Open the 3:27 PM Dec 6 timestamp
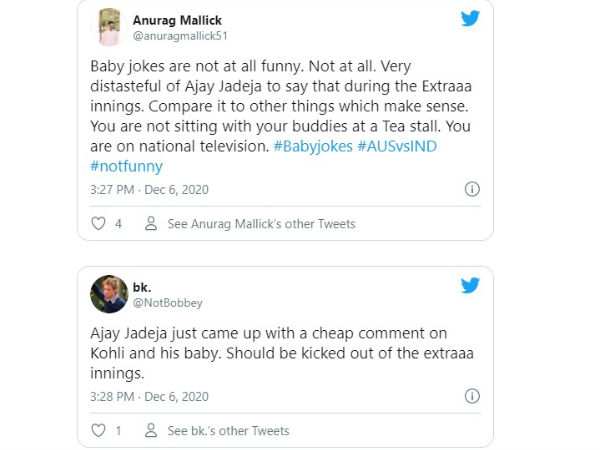The height and width of the screenshot is (450, 600). pyautogui.click(x=150, y=189)
